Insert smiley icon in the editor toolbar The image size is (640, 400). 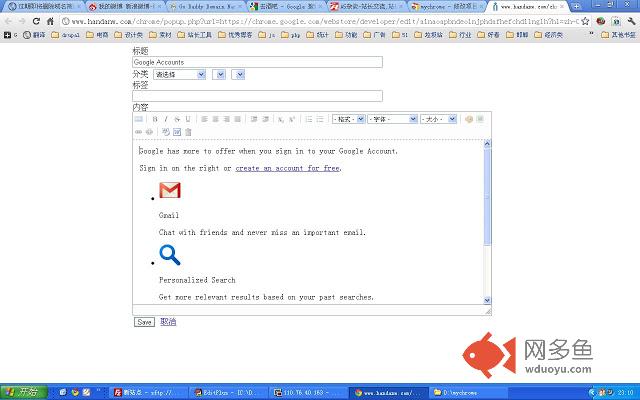(469, 119)
